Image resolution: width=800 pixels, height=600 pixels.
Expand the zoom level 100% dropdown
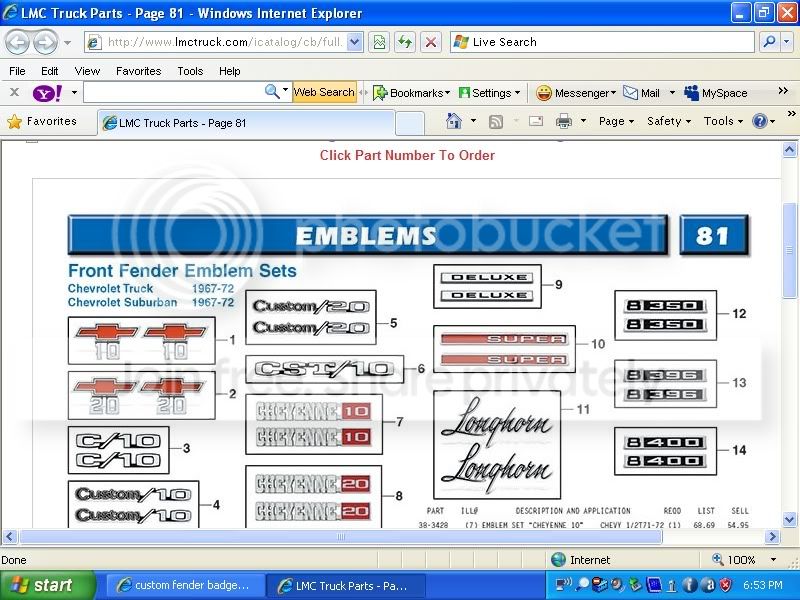pyautogui.click(x=773, y=560)
